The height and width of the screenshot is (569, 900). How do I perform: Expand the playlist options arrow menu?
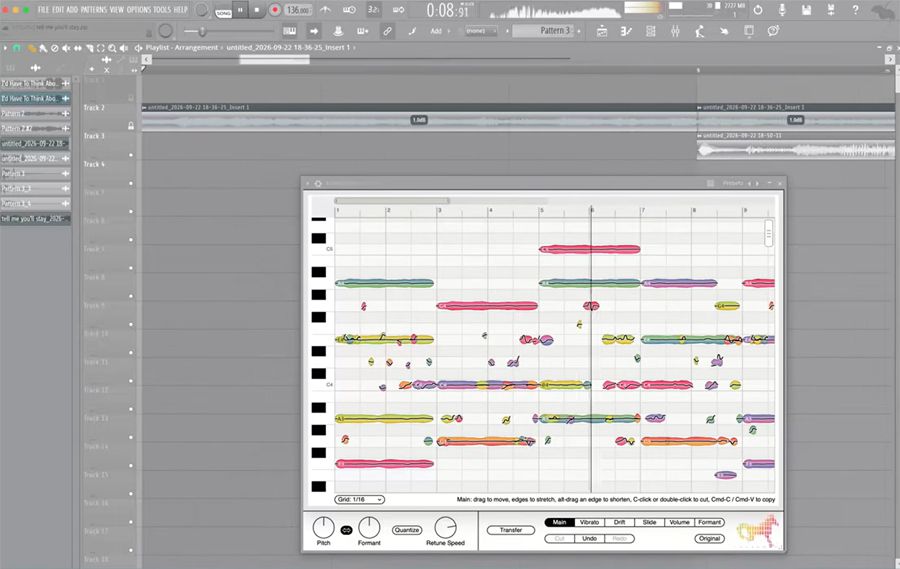(5, 48)
